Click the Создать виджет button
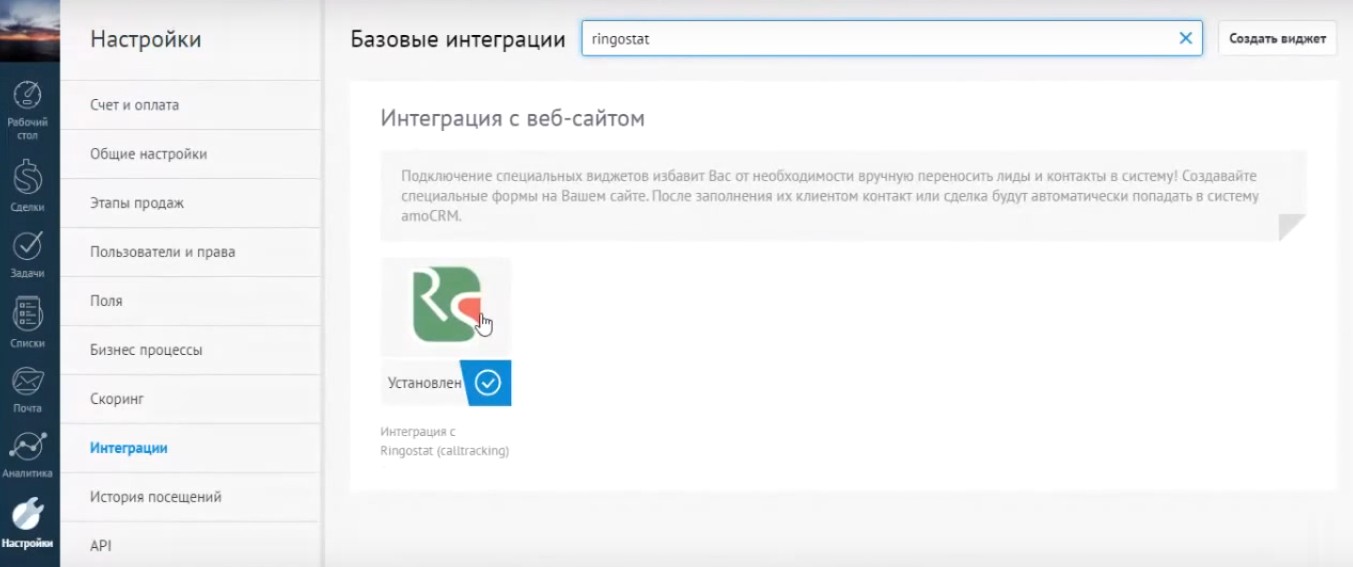1353x567 pixels. point(1277,39)
